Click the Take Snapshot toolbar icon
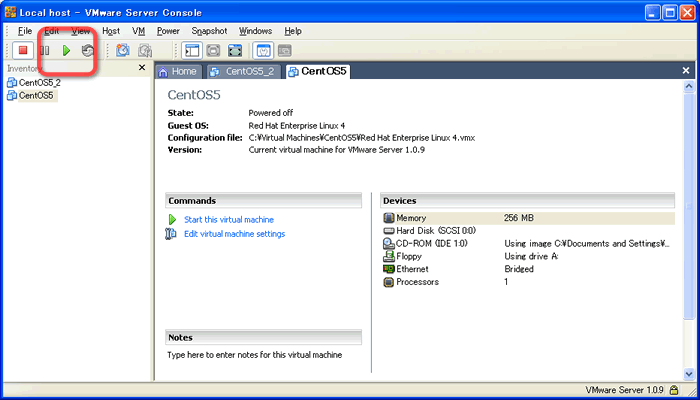 [x=123, y=50]
